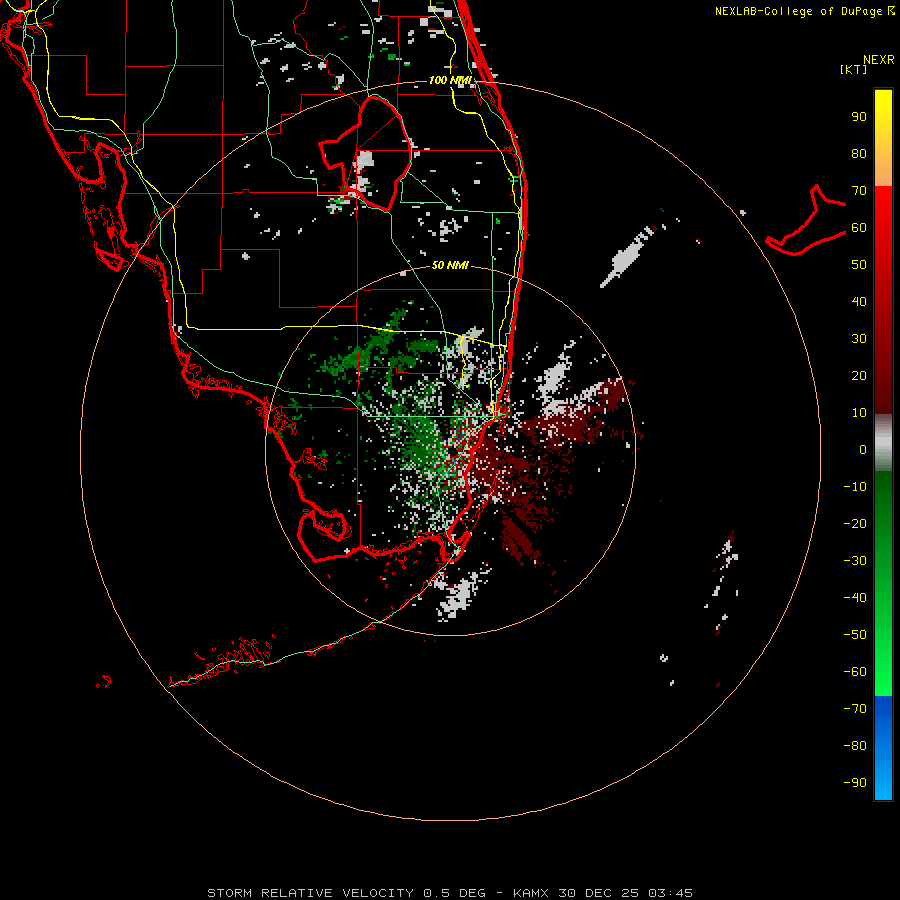
Task: Click the -10 scale value
Action: tap(855, 487)
